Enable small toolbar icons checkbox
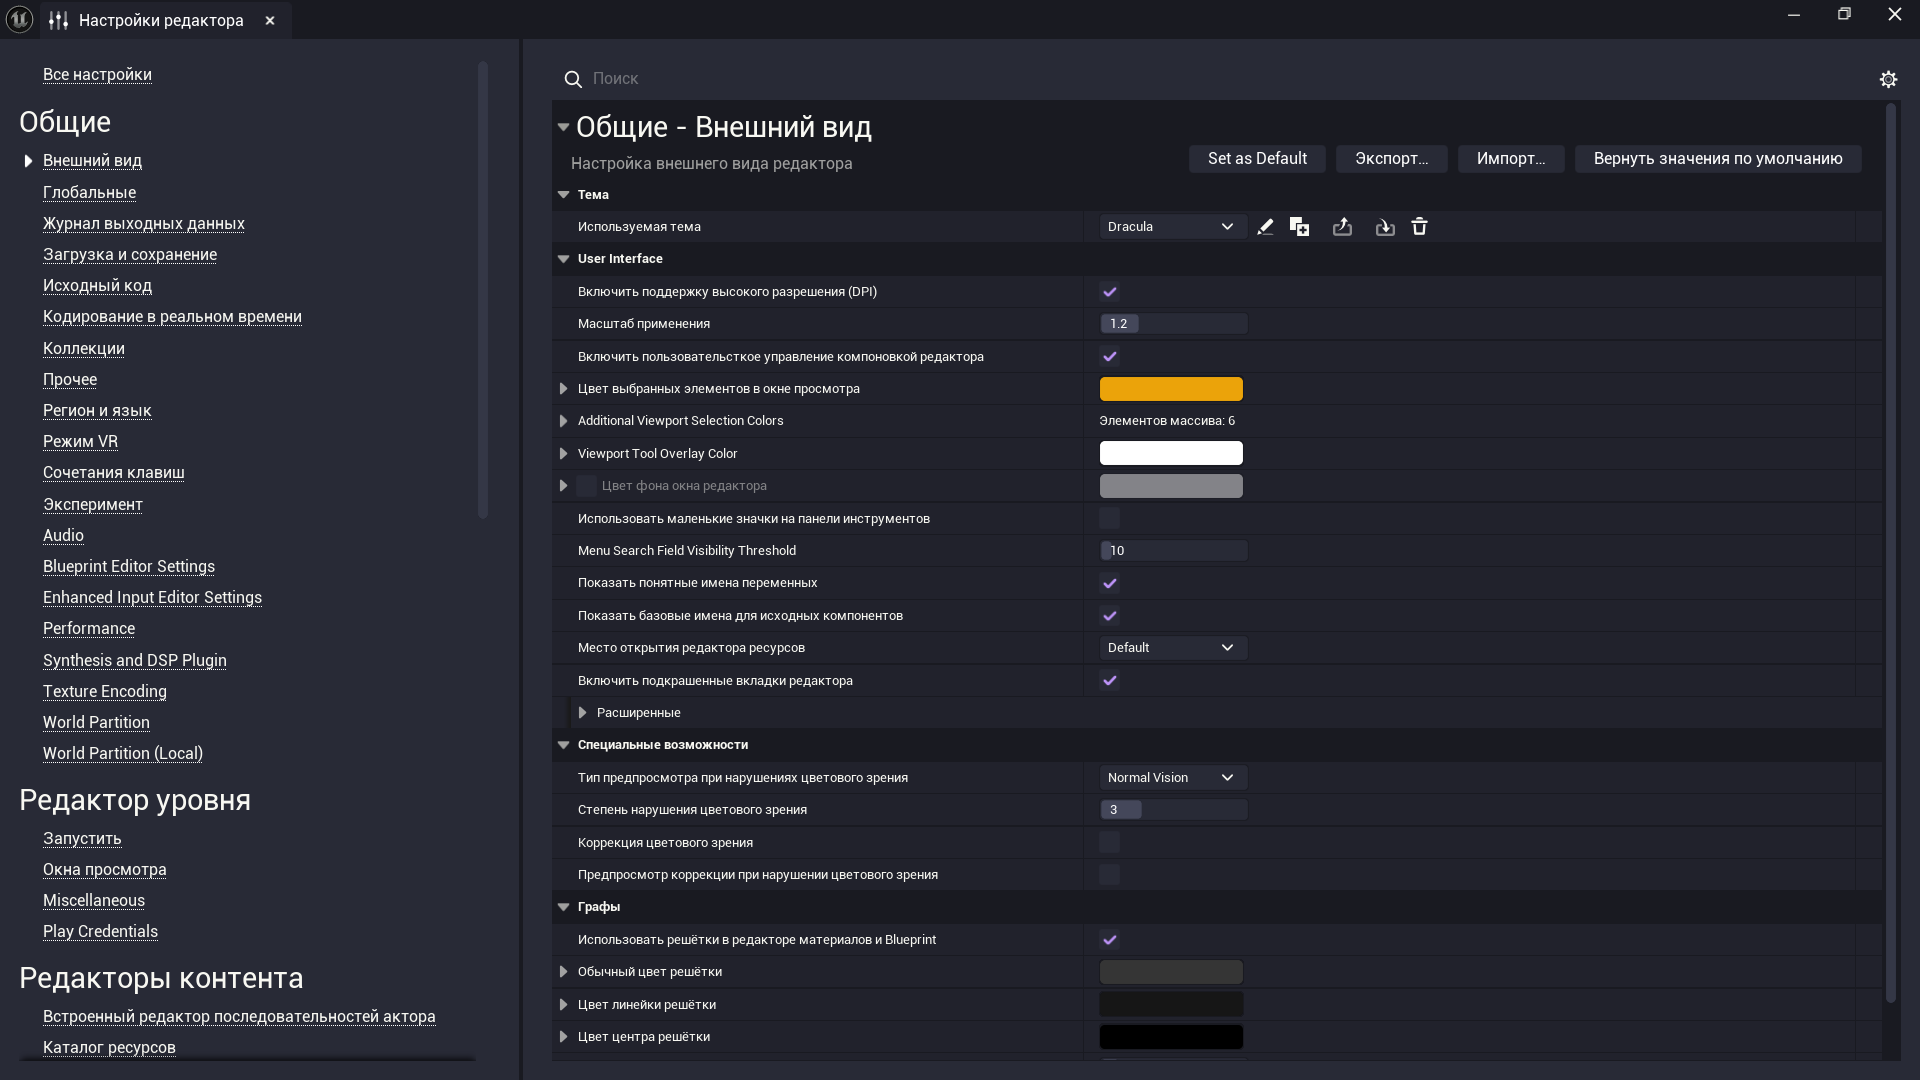 [1109, 518]
